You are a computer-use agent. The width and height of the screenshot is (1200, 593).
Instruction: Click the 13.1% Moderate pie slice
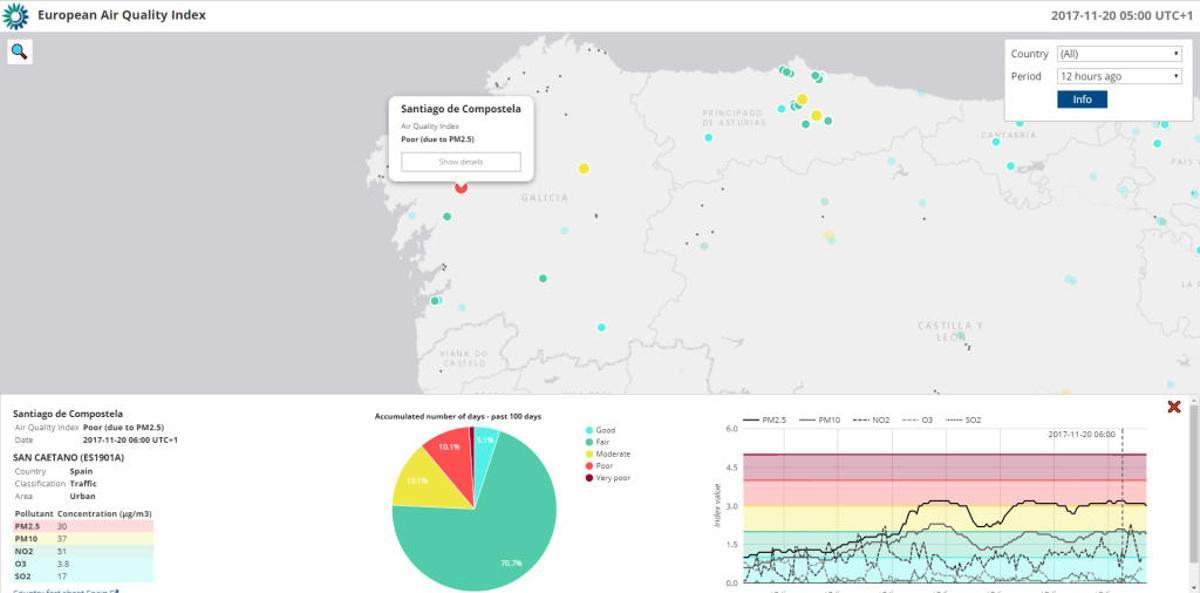tap(425, 480)
